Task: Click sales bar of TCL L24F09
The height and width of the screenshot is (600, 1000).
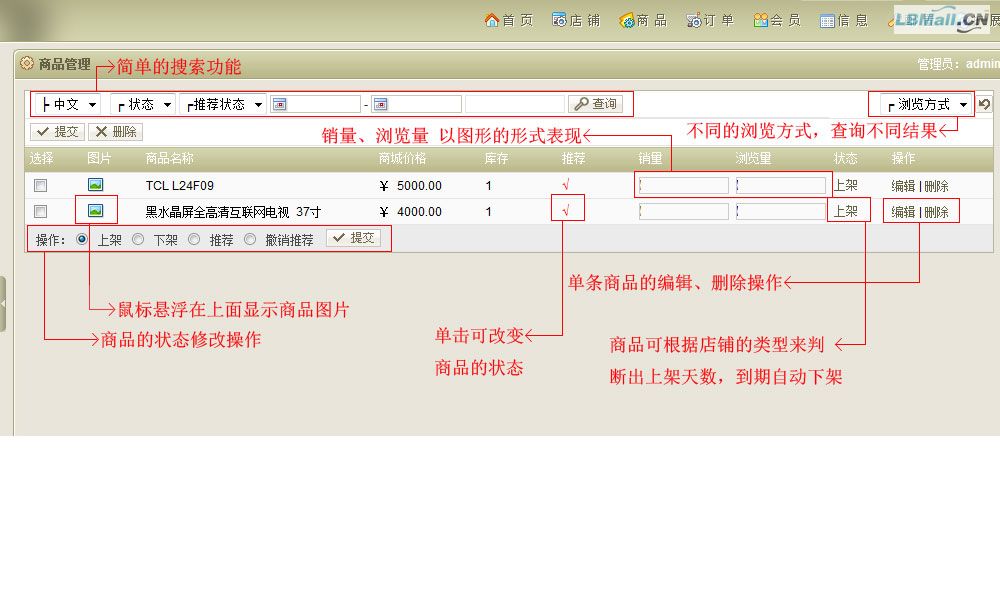Action: [x=684, y=186]
